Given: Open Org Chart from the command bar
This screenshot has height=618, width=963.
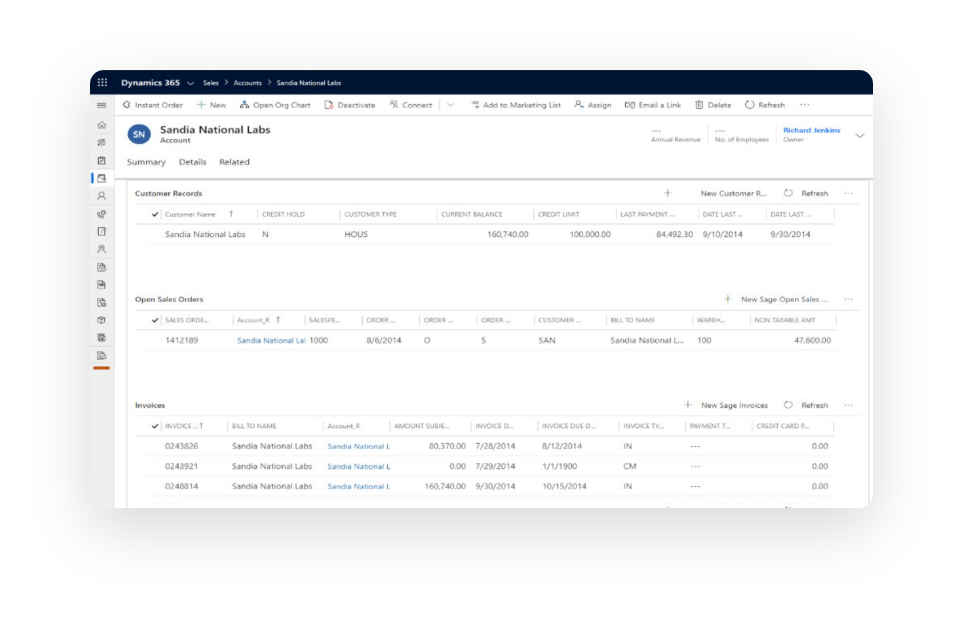Looking at the screenshot, I should click(x=275, y=105).
